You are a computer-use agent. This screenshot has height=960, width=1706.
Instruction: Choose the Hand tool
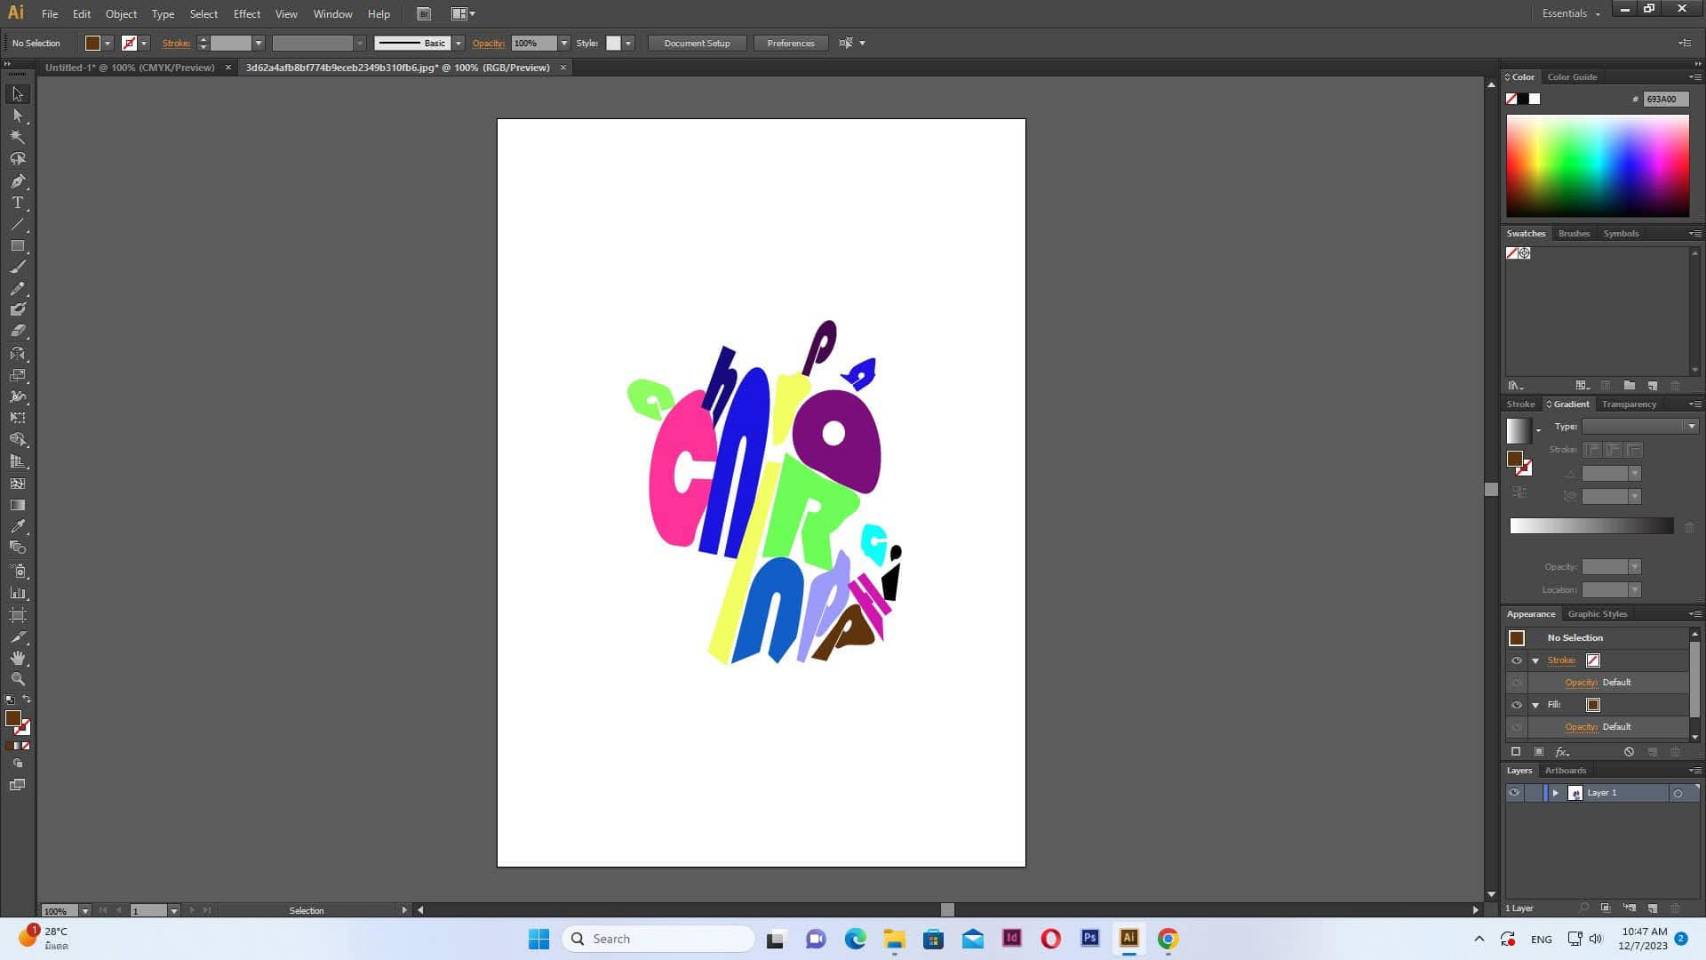pos(18,658)
